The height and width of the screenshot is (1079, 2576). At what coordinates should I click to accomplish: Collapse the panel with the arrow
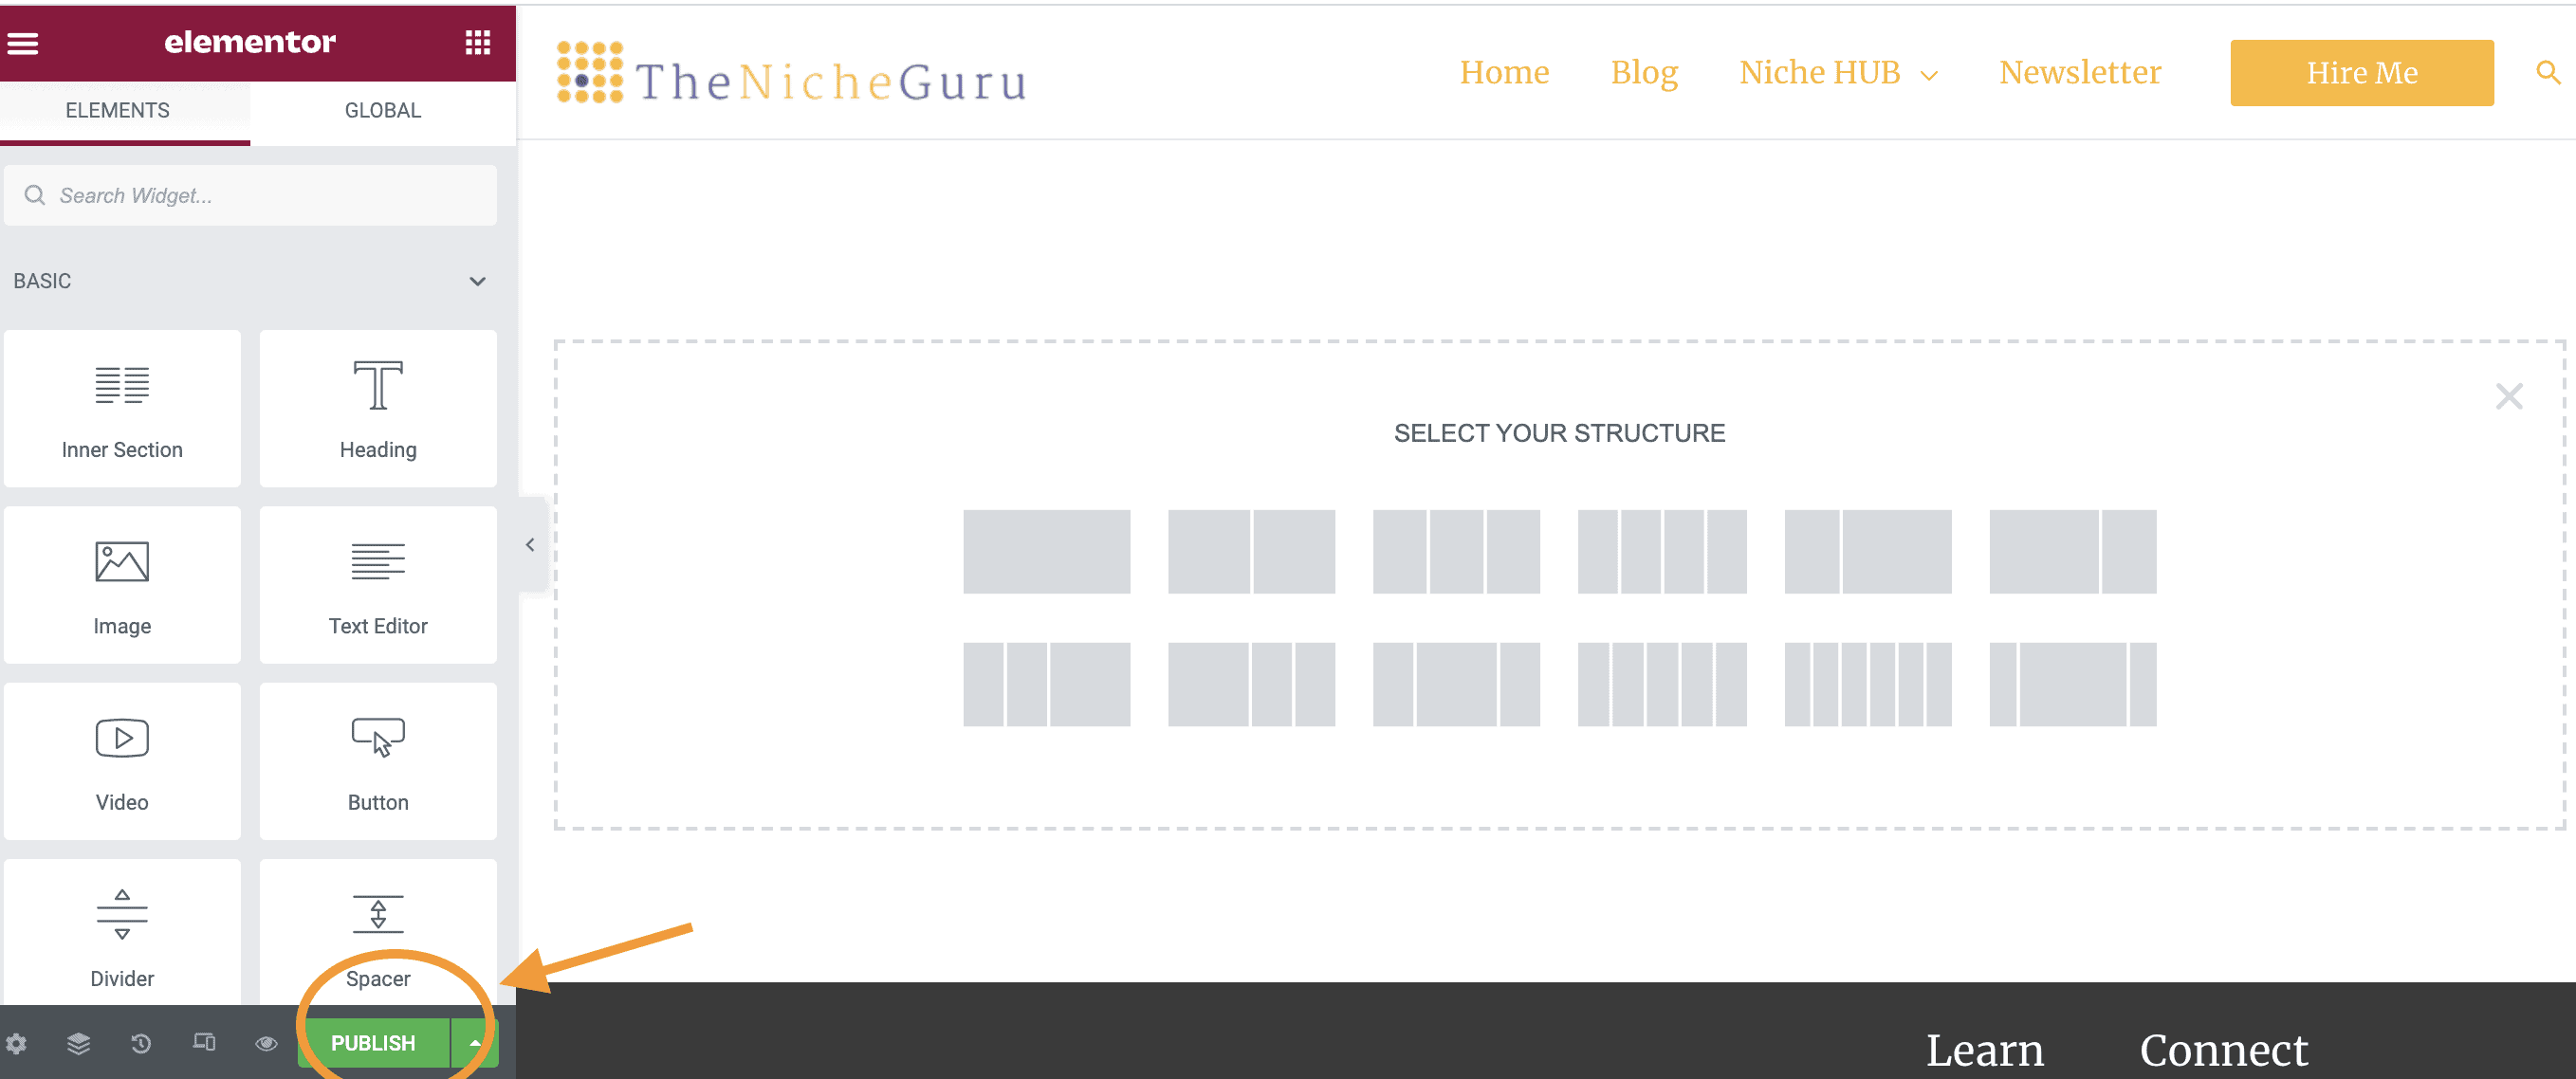point(530,545)
